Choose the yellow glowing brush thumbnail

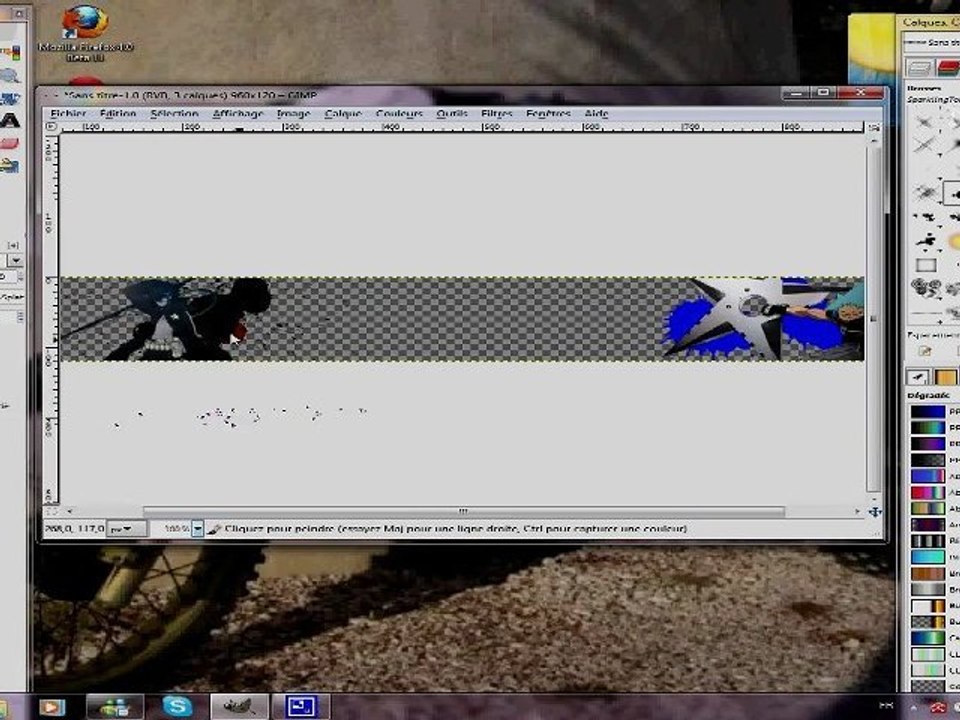coord(954,241)
